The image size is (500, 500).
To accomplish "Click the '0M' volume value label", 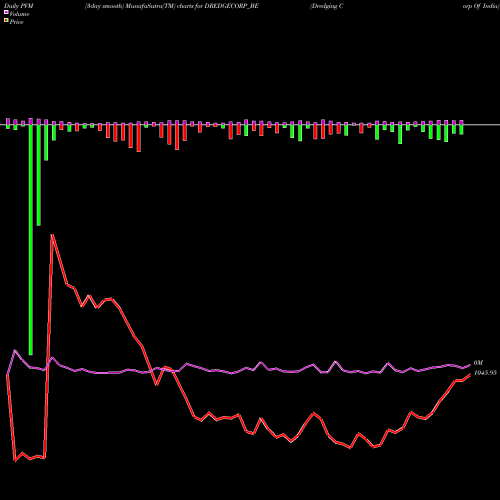I will click(x=478, y=363).
